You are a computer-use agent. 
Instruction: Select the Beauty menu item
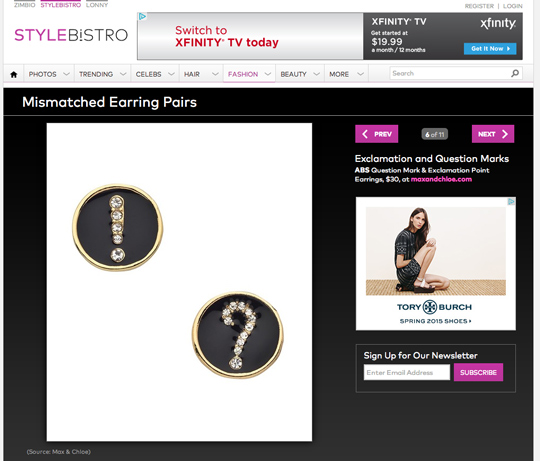coord(293,74)
